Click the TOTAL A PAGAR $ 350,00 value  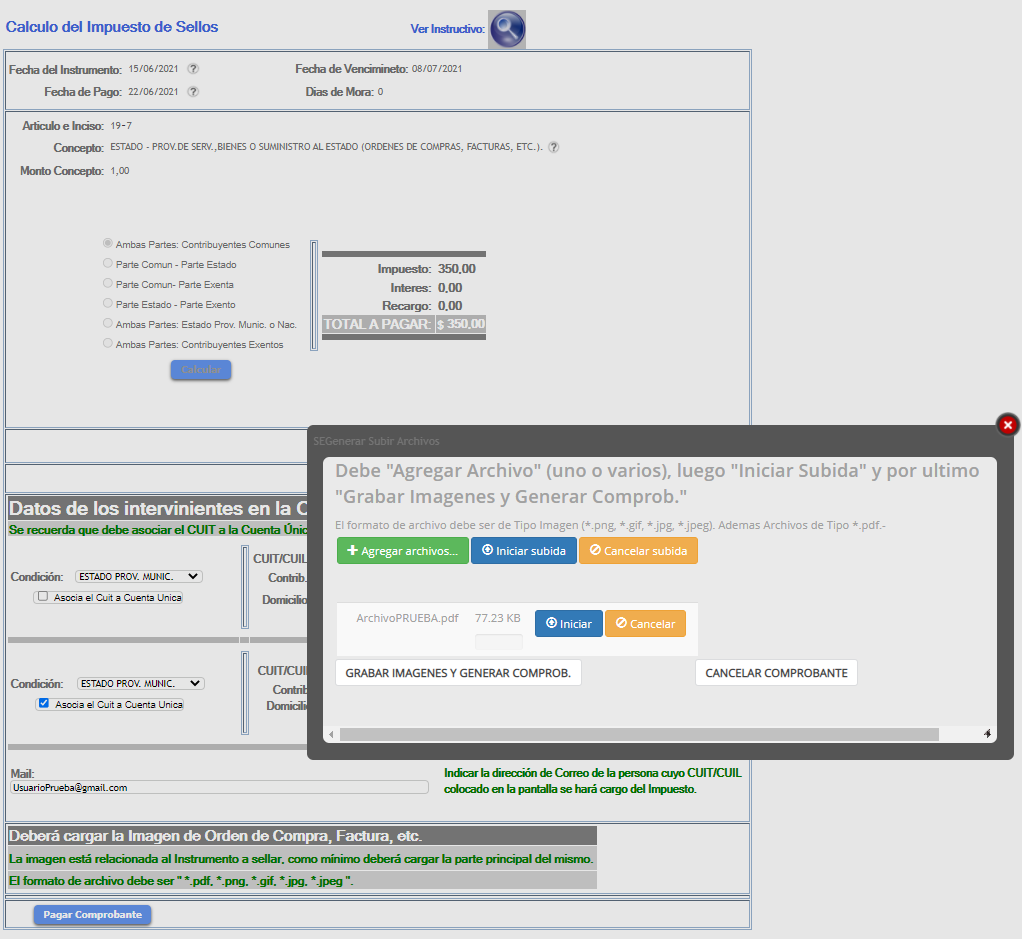pos(461,324)
